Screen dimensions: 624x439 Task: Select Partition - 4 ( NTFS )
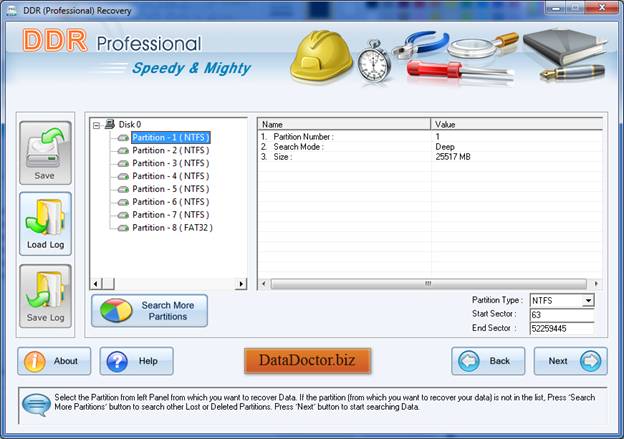point(171,176)
